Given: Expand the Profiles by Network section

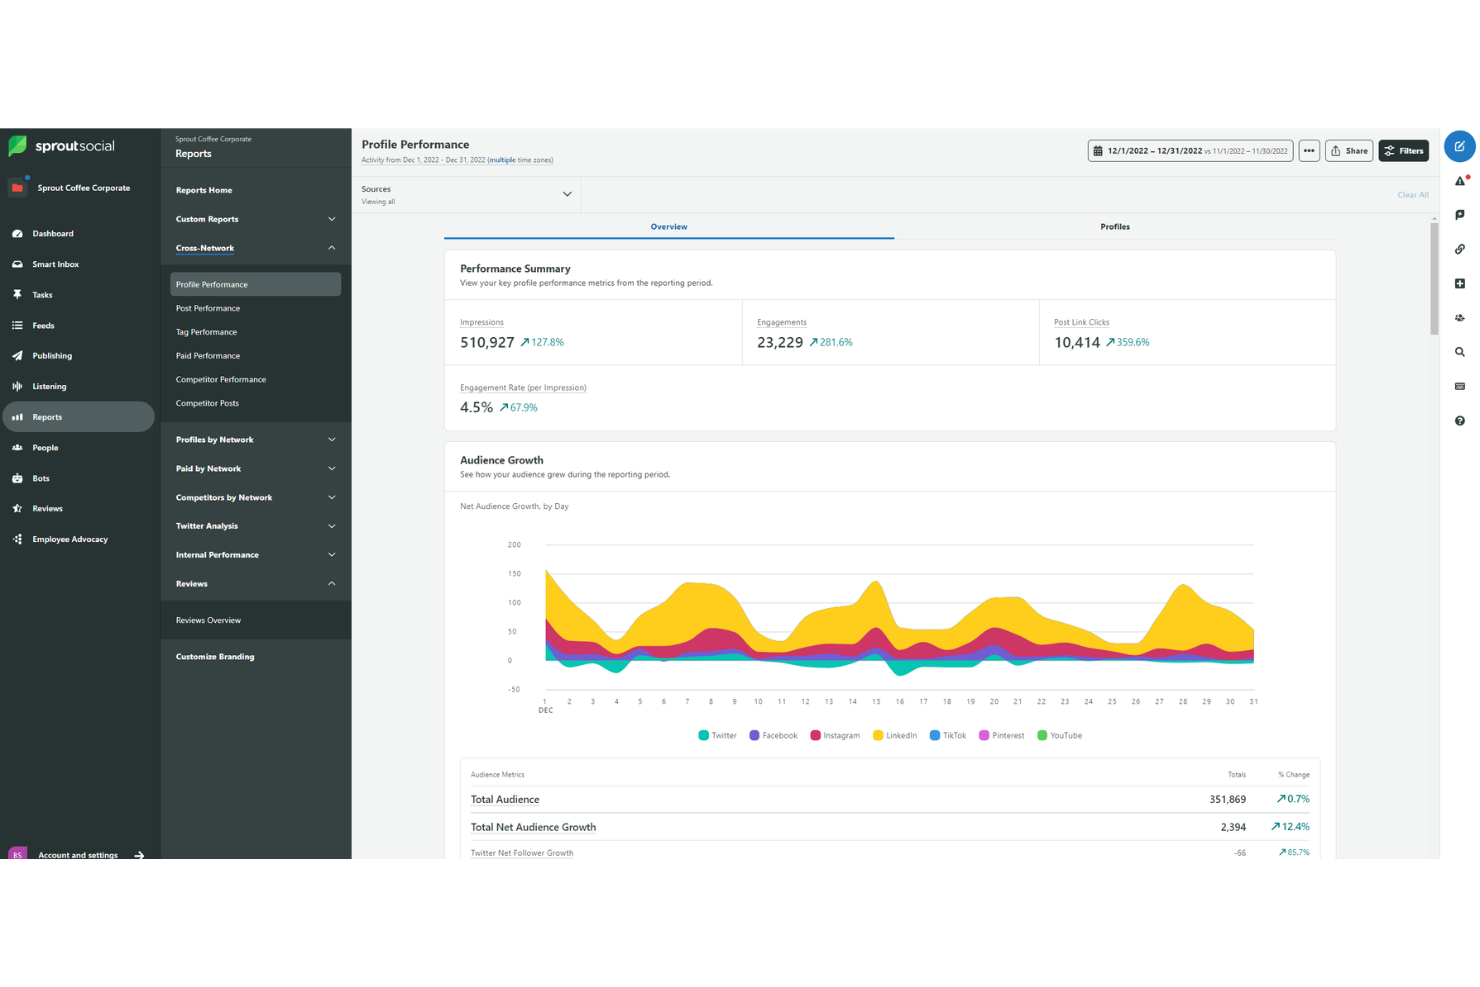Looking at the screenshot, I should pos(254,439).
